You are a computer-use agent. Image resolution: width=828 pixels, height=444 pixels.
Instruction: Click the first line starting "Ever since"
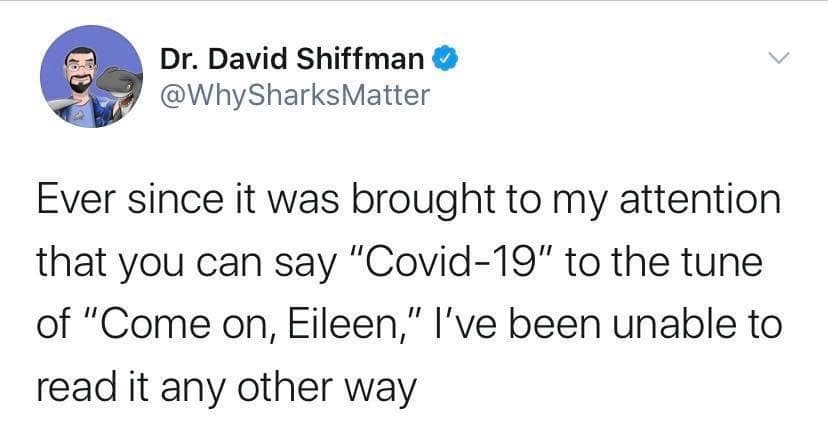[408, 199]
